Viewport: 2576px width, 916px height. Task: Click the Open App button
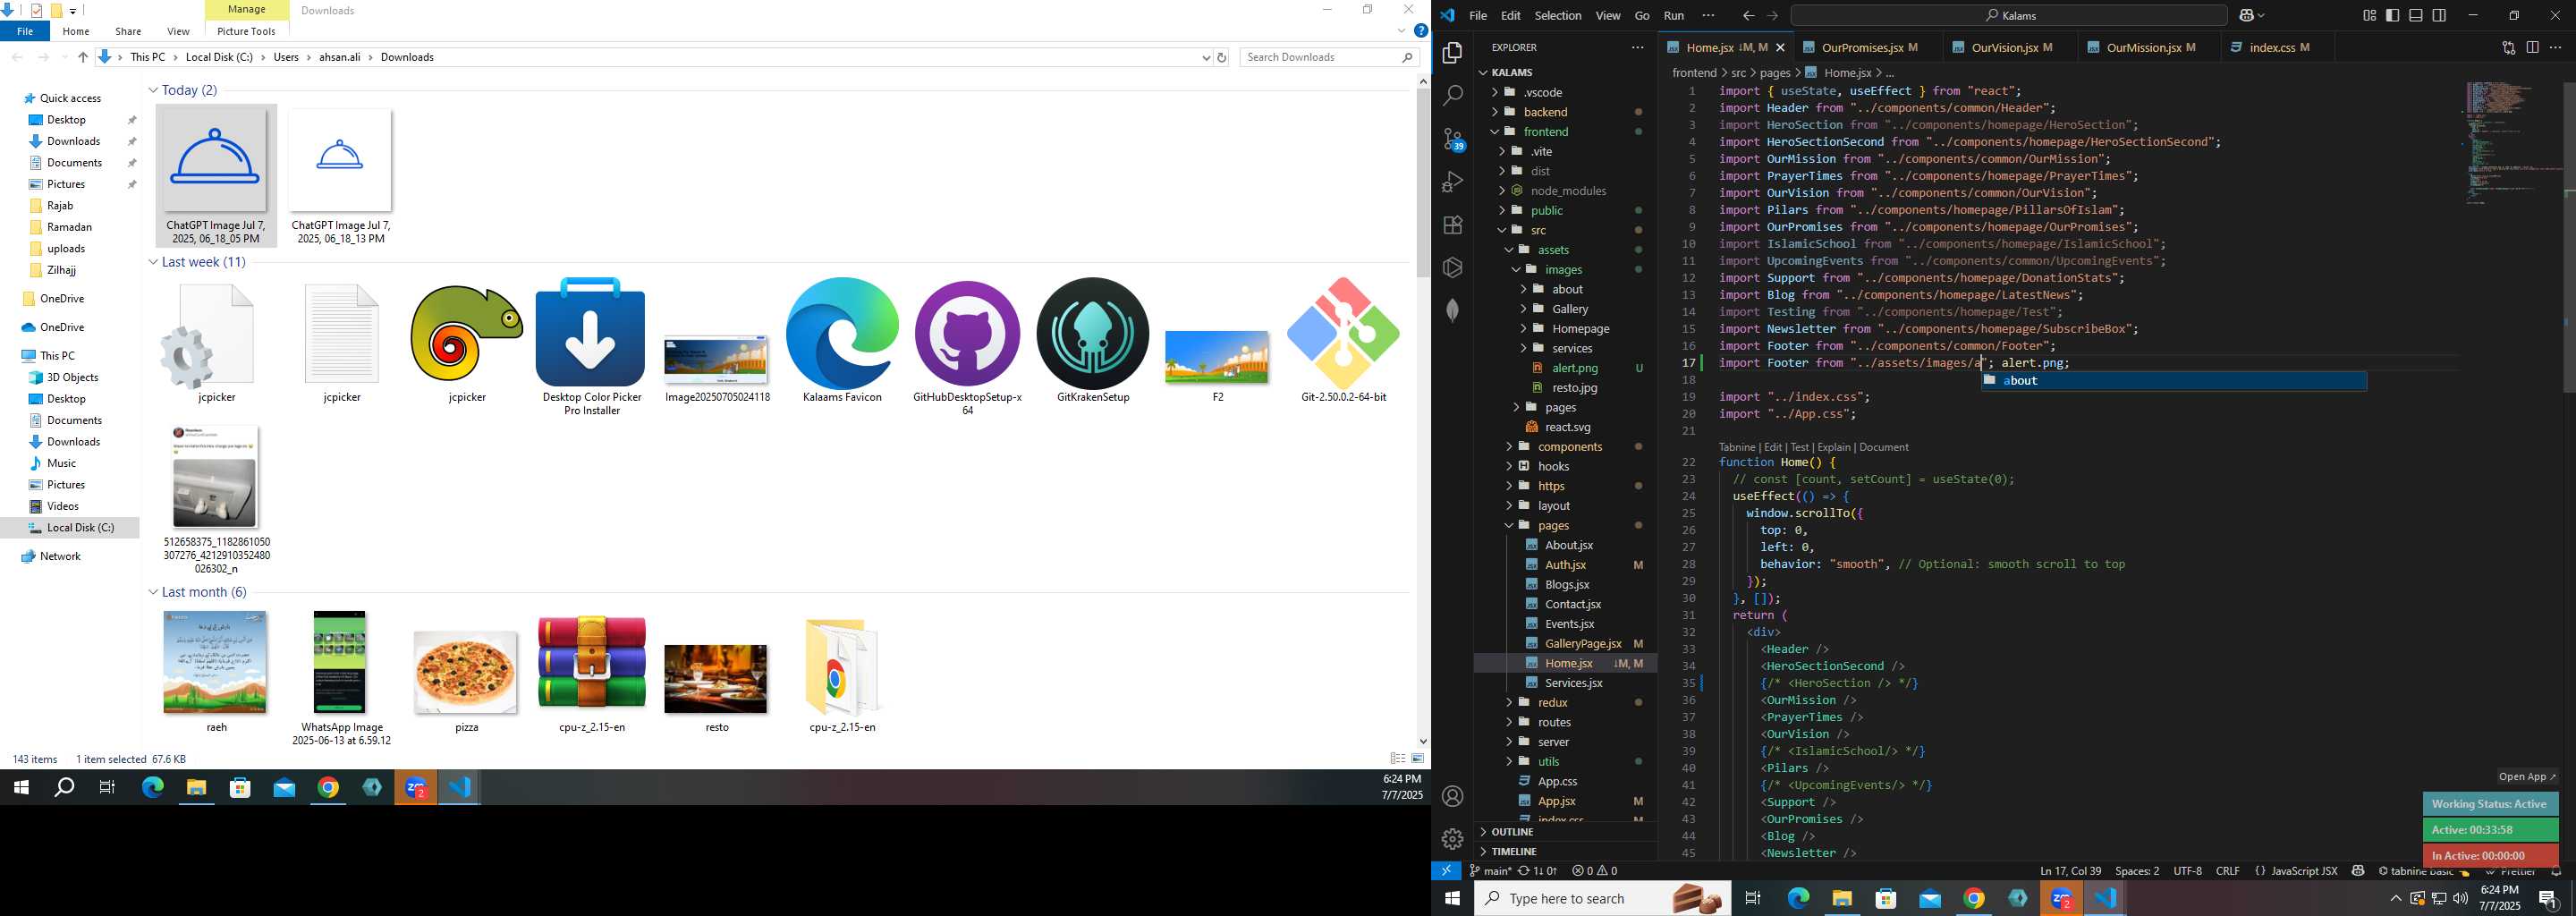[2526, 777]
